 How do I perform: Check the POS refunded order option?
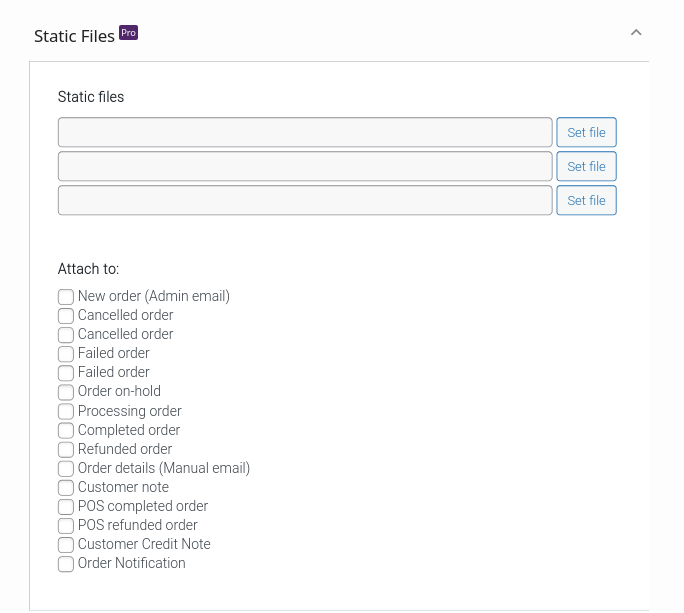click(66, 526)
